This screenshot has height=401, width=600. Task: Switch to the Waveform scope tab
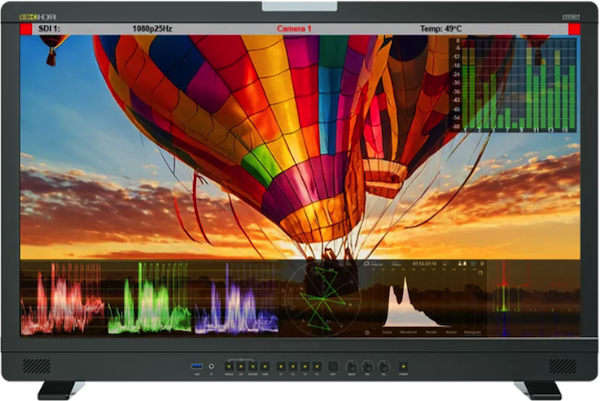click(x=409, y=332)
